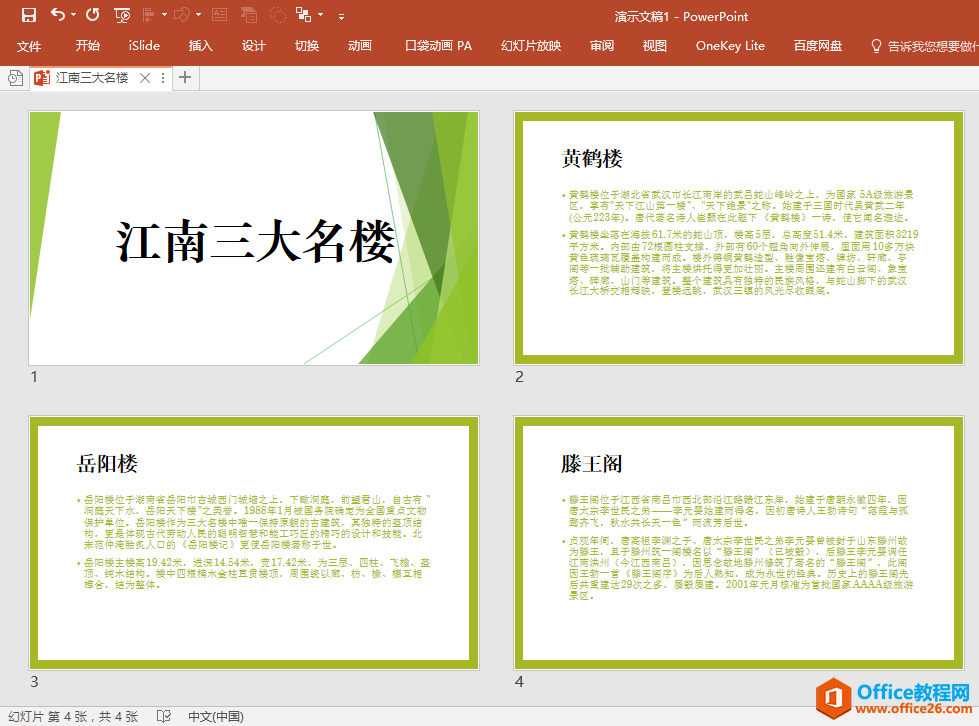Image resolution: width=979 pixels, height=726 pixels.
Task: Open Customize Quick Access Toolbar dropdown
Action: 341,16
